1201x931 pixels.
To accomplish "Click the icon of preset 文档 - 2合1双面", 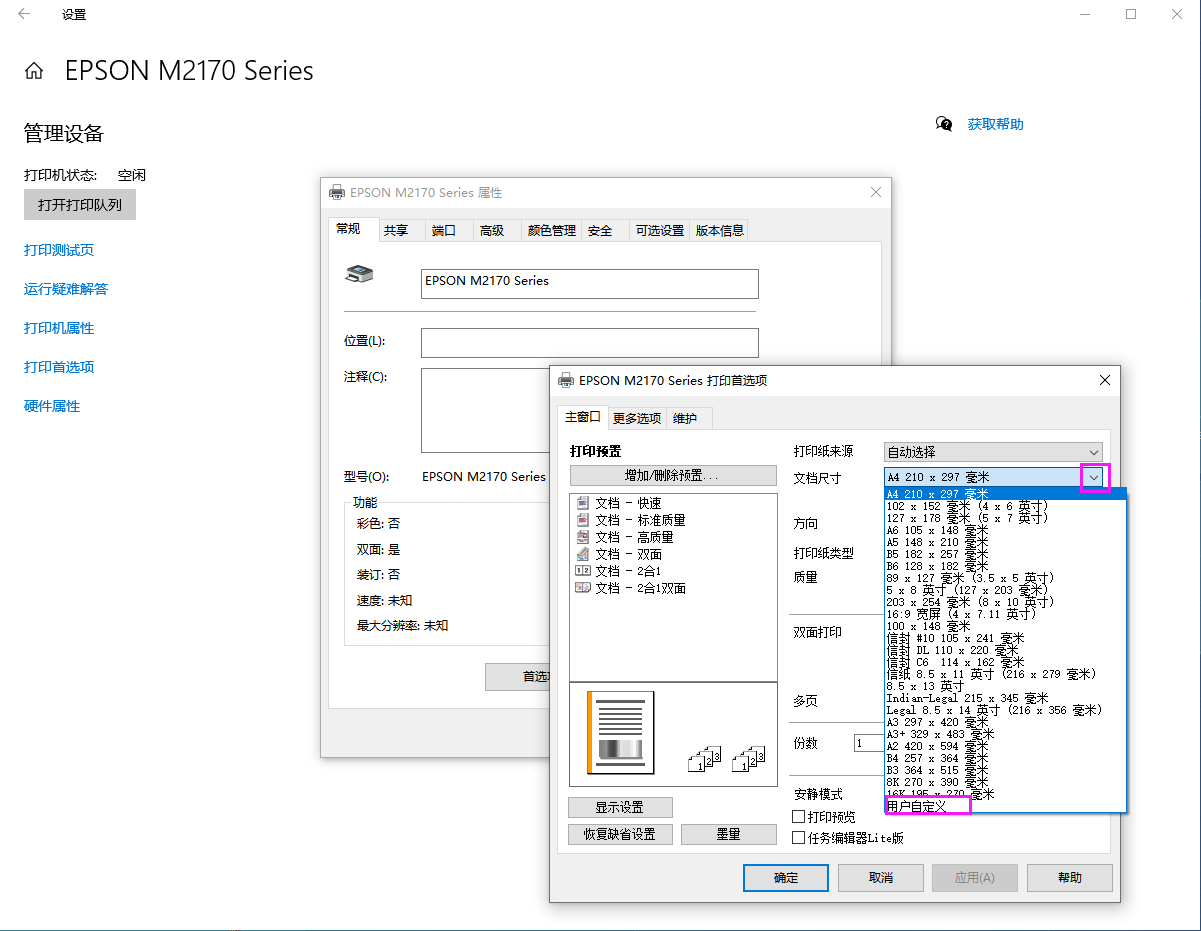I will (x=582, y=588).
